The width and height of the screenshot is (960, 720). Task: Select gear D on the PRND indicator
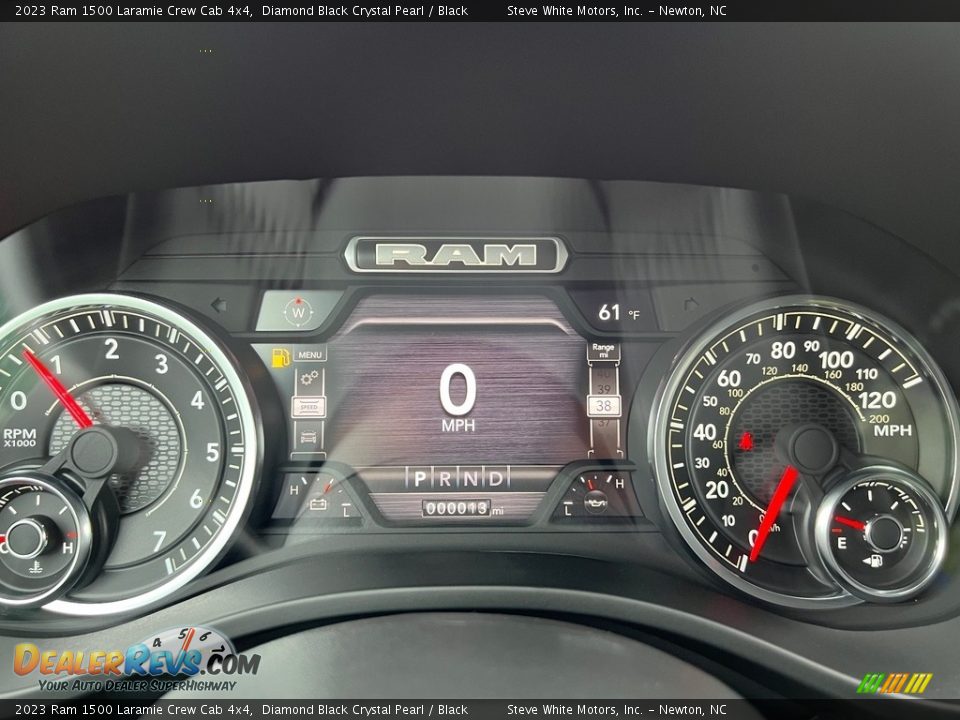click(x=496, y=478)
